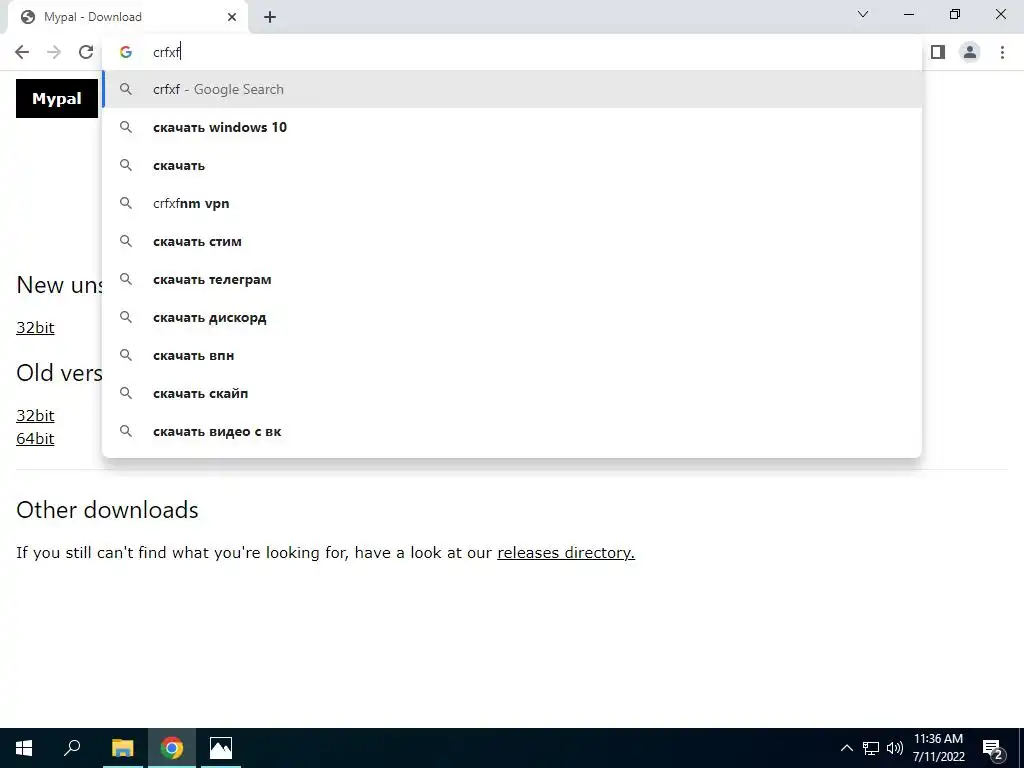
Task: Select the 'скачать скайп' suggestion
Action: click(512, 393)
